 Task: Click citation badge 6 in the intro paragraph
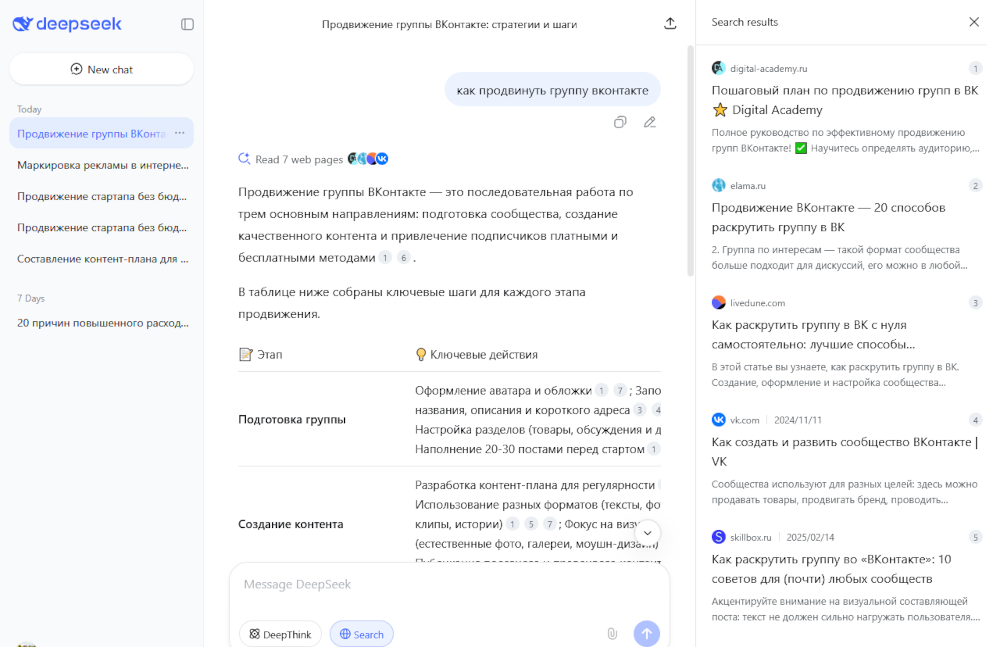(403, 258)
